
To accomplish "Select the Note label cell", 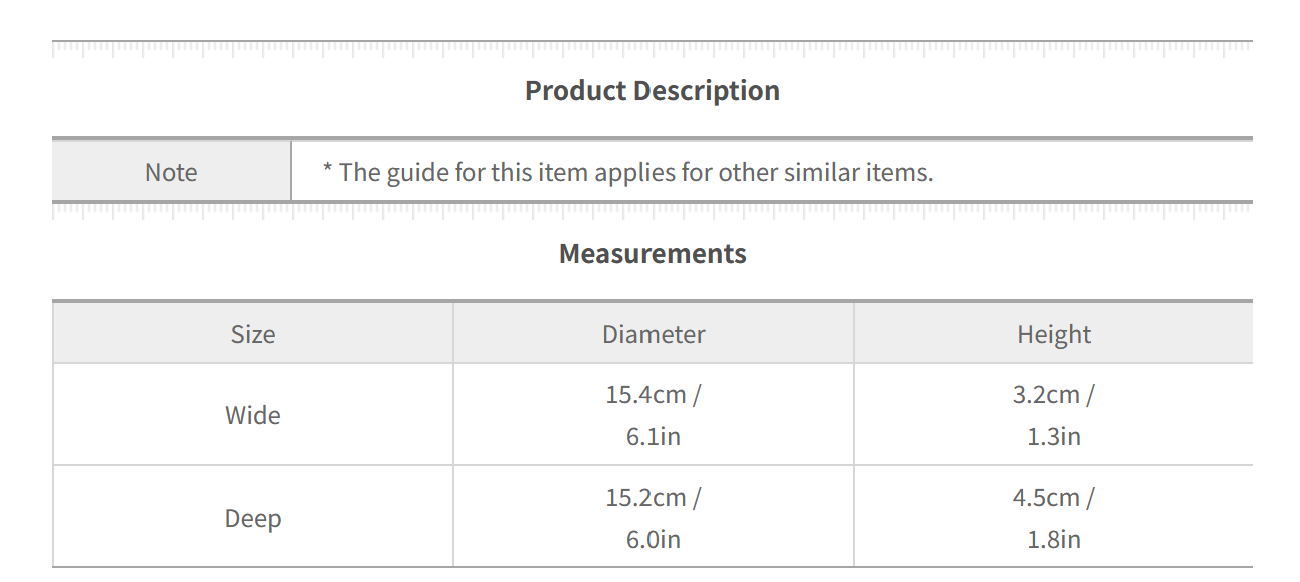I will [x=171, y=172].
